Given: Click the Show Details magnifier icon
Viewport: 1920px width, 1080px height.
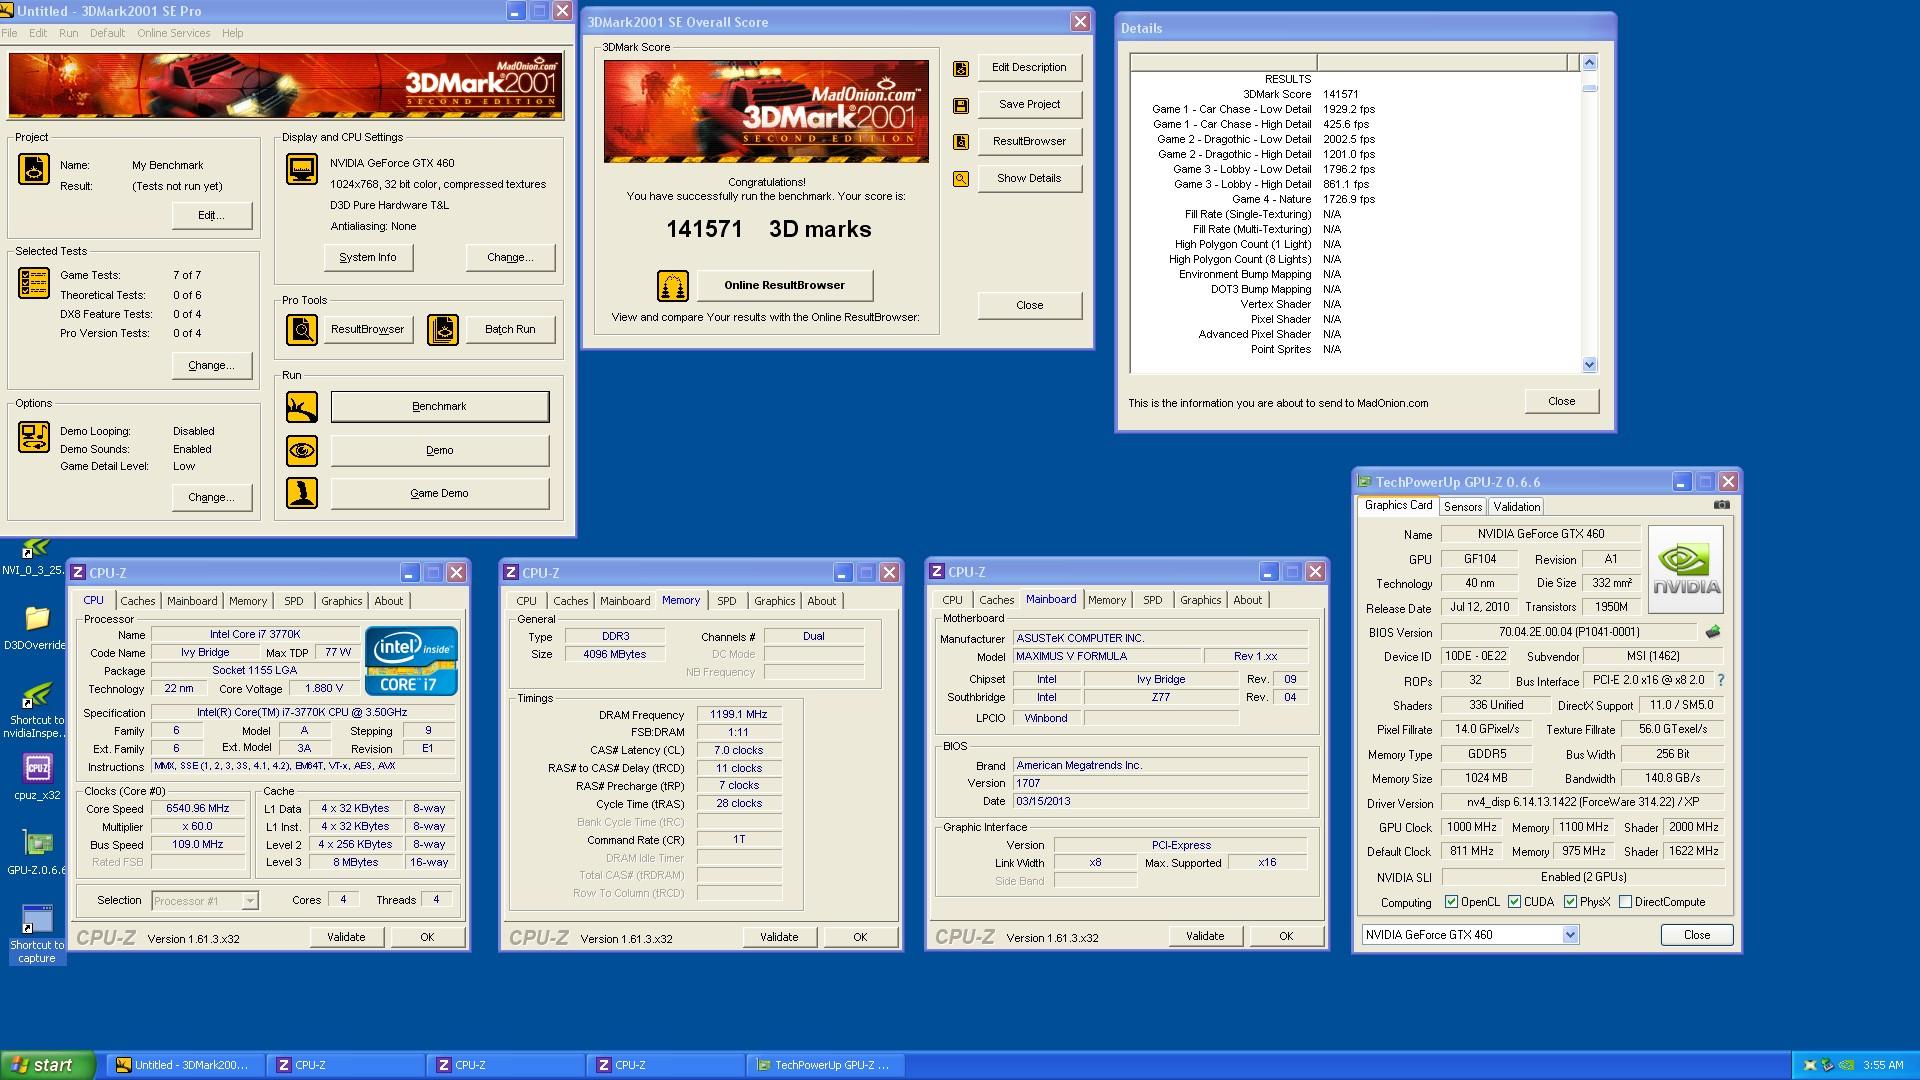Looking at the screenshot, I should click(x=961, y=179).
